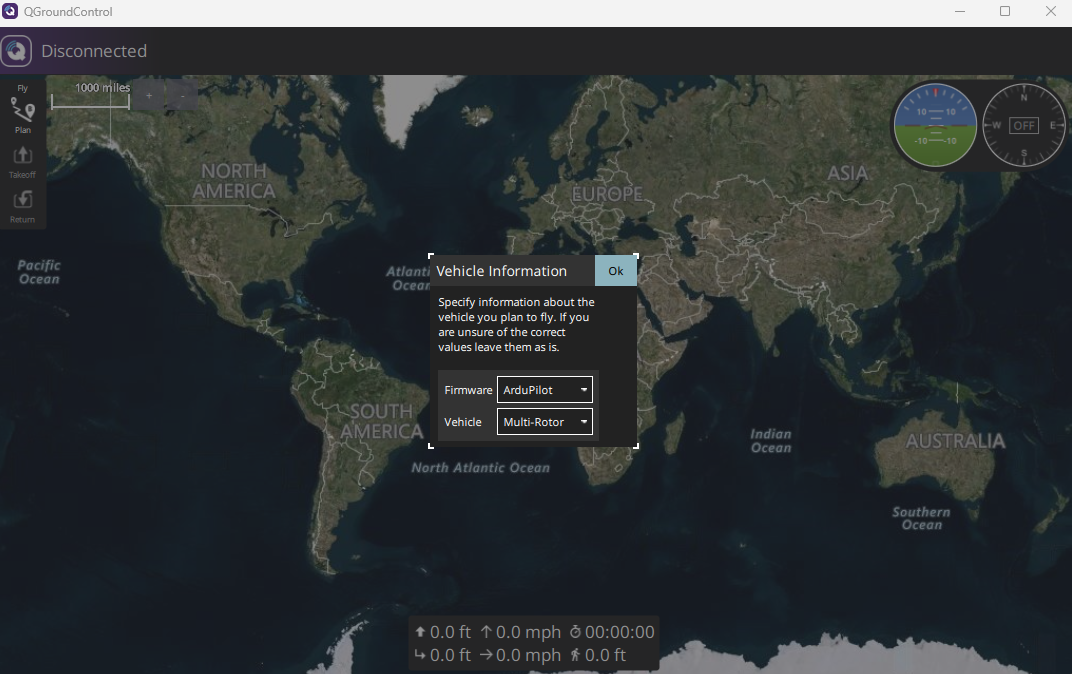Click the horizontal speed arrow icon
1072x674 pixels.
486,656
